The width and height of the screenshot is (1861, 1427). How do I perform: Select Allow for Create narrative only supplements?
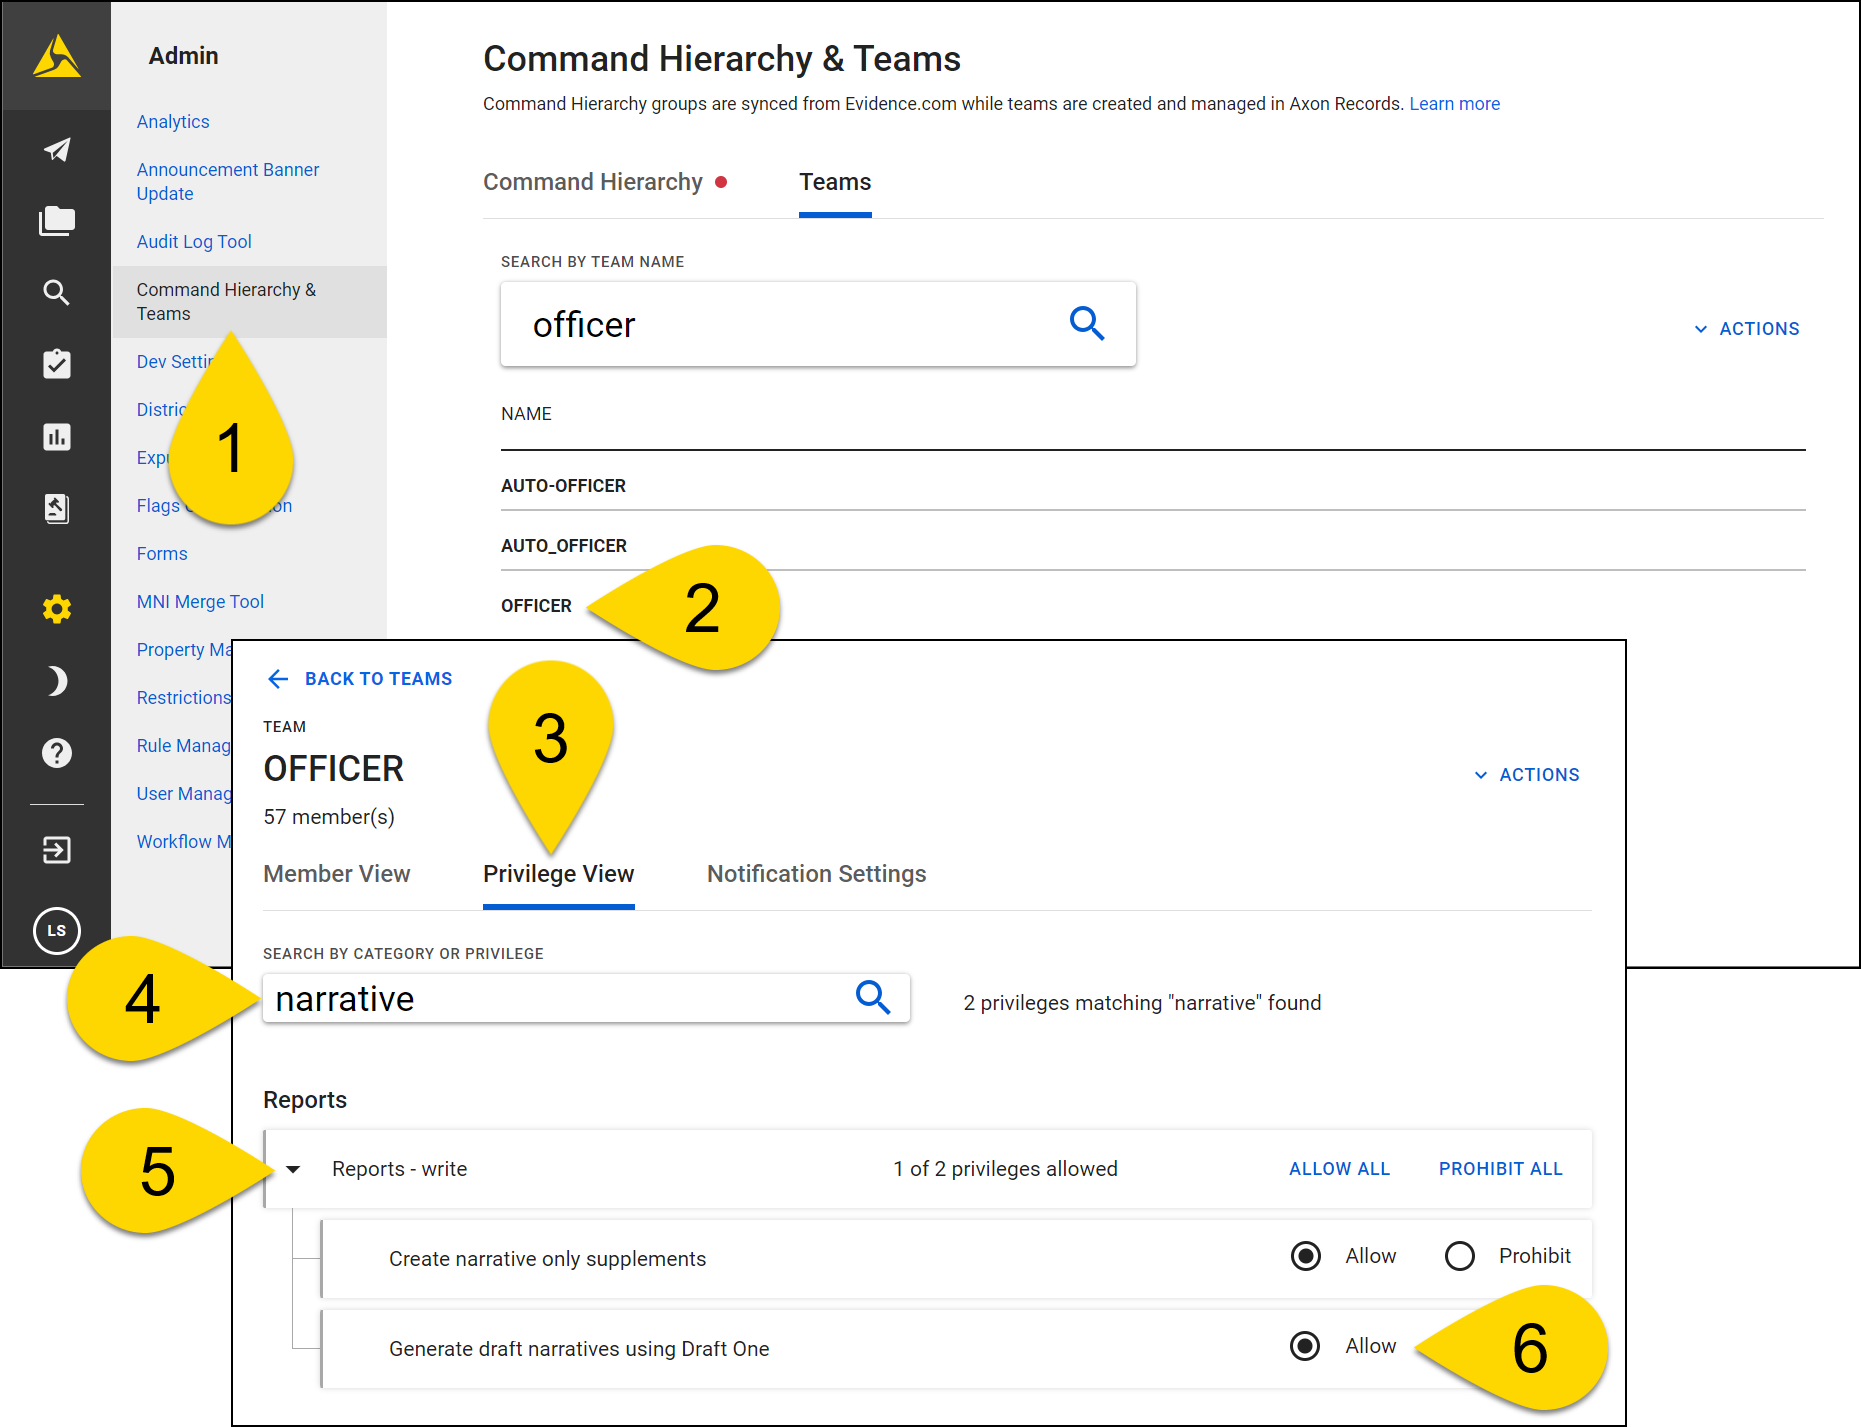click(x=1305, y=1256)
